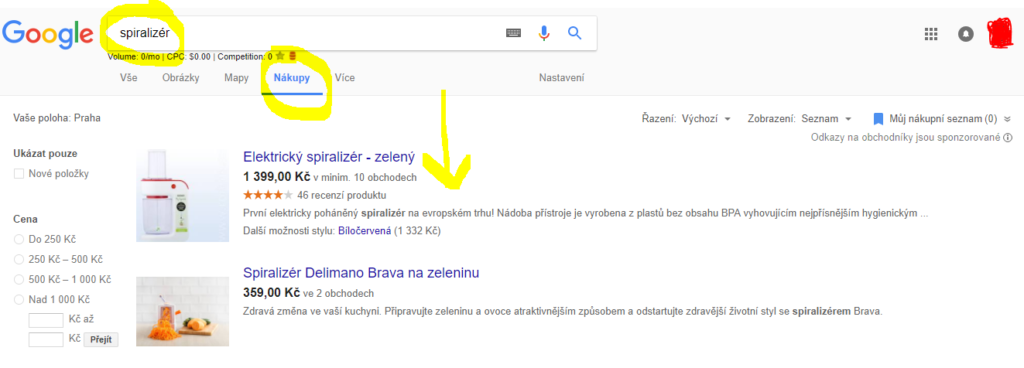Select the Nákupy tab
This screenshot has width=1024, height=368.
[292, 78]
